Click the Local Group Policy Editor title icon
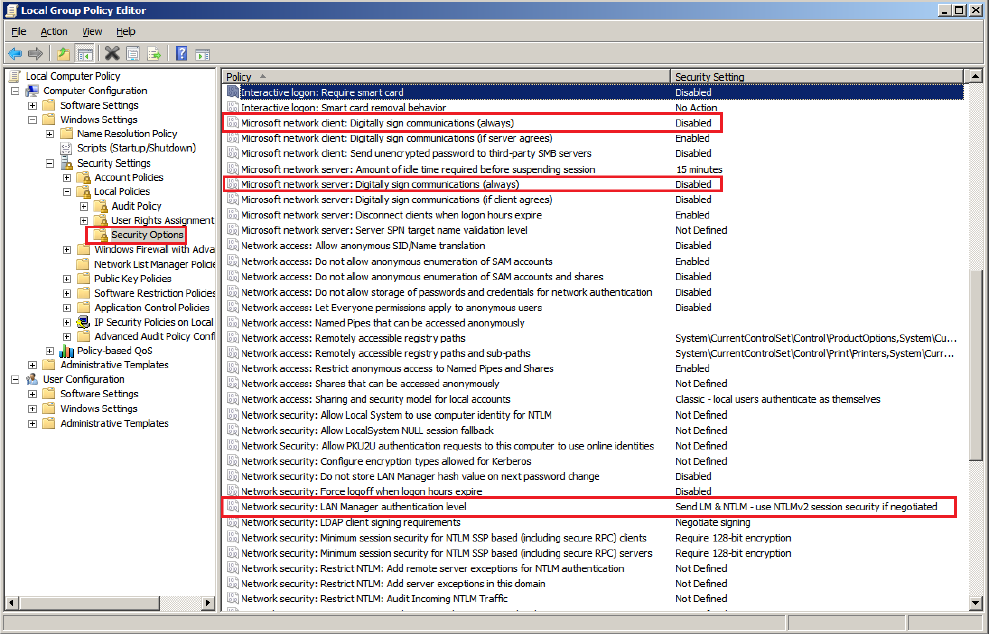This screenshot has height=634, width=989. point(11,10)
